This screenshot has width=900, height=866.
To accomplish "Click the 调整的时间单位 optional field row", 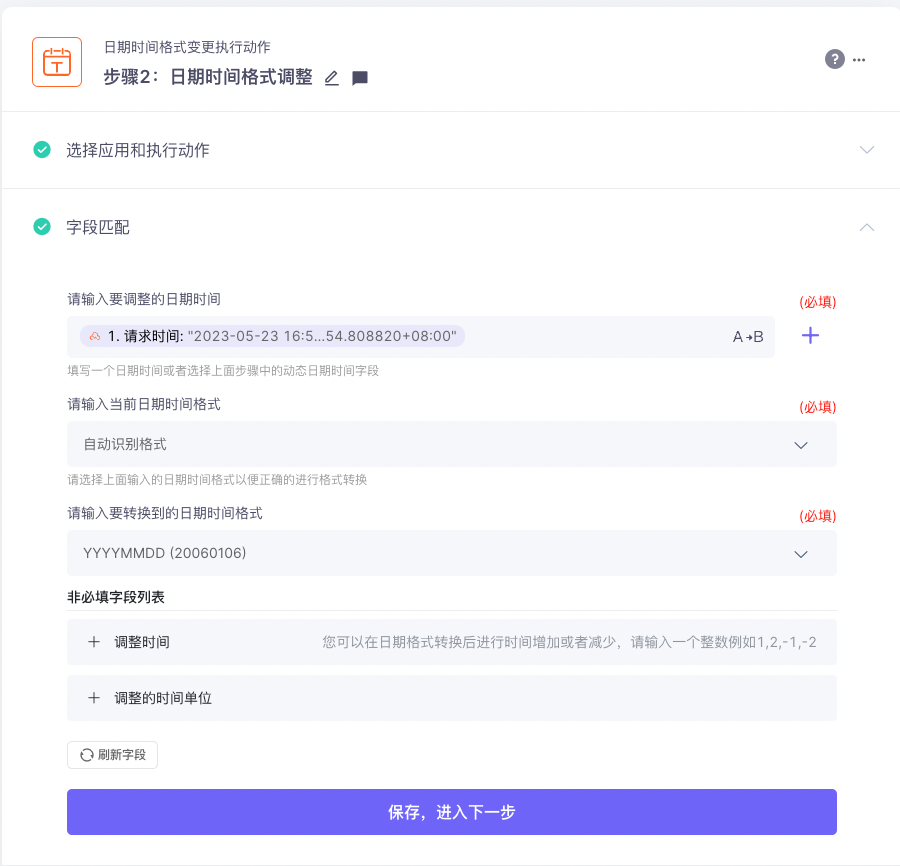I will tap(452, 698).
